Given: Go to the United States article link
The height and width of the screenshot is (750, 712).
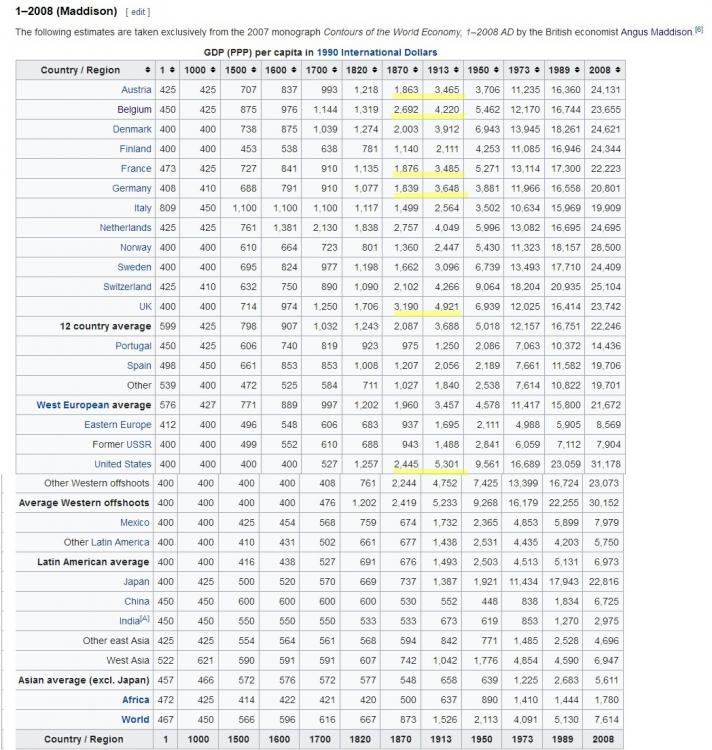Looking at the screenshot, I should click(x=122, y=464).
